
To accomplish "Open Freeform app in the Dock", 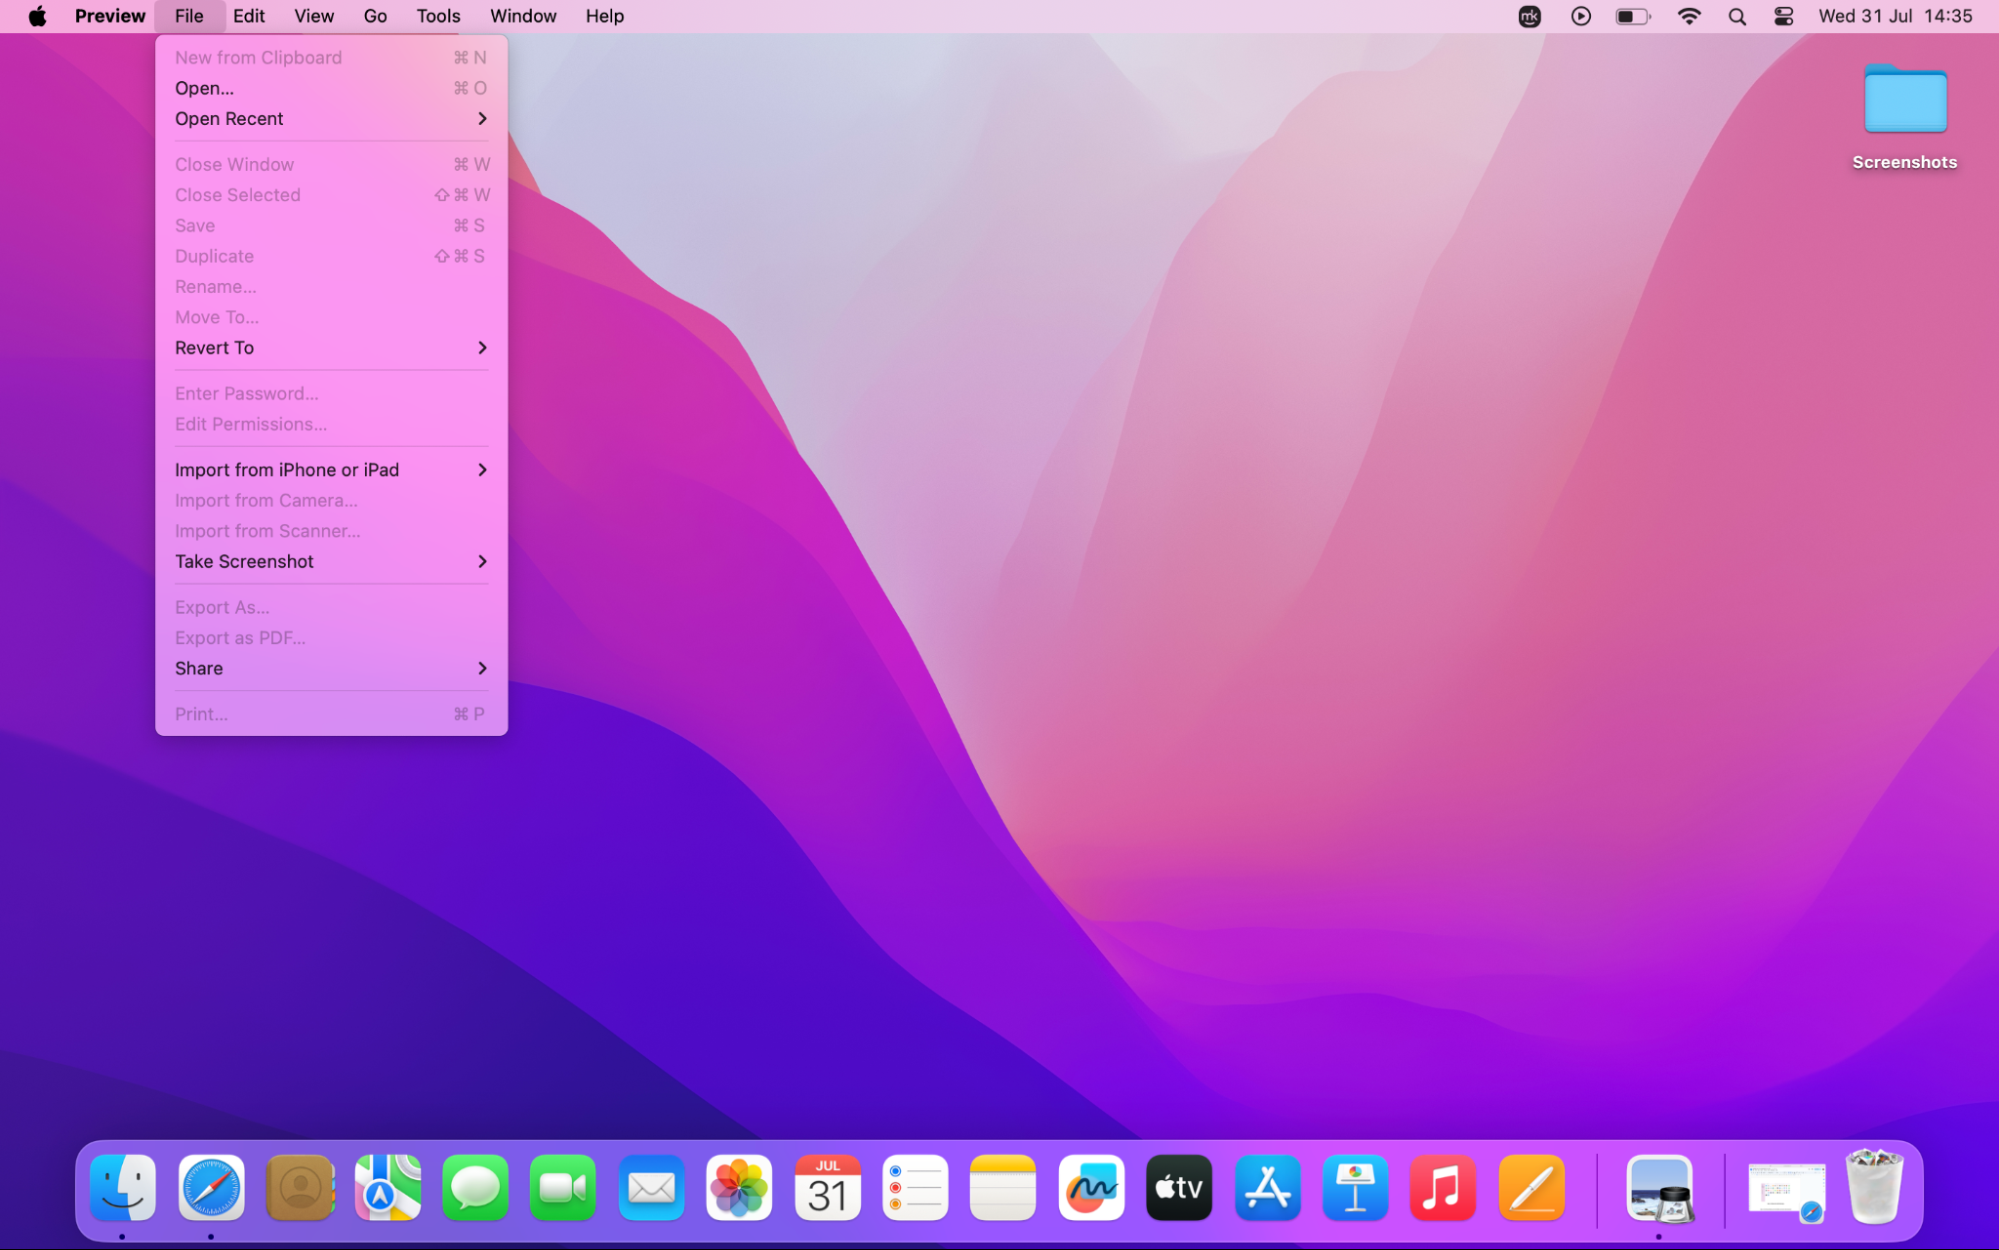I will tap(1091, 1188).
